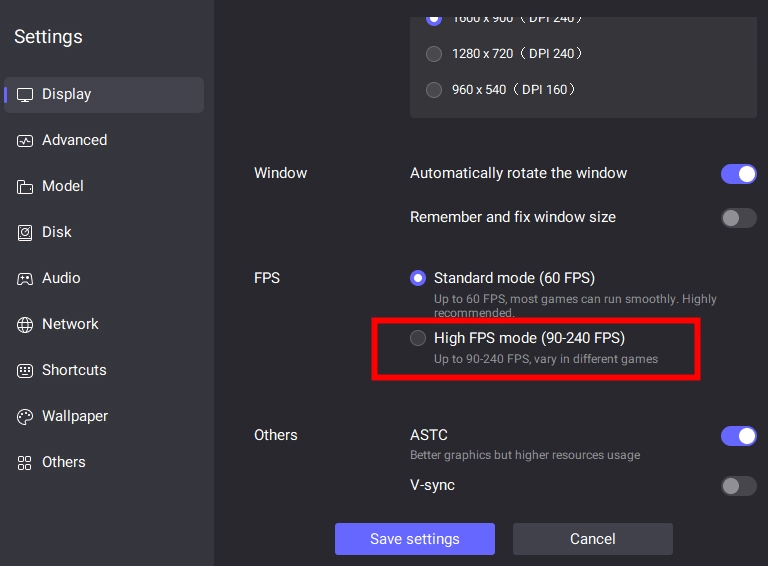Click the Network globe icon
This screenshot has width=768, height=566.
pos(25,325)
